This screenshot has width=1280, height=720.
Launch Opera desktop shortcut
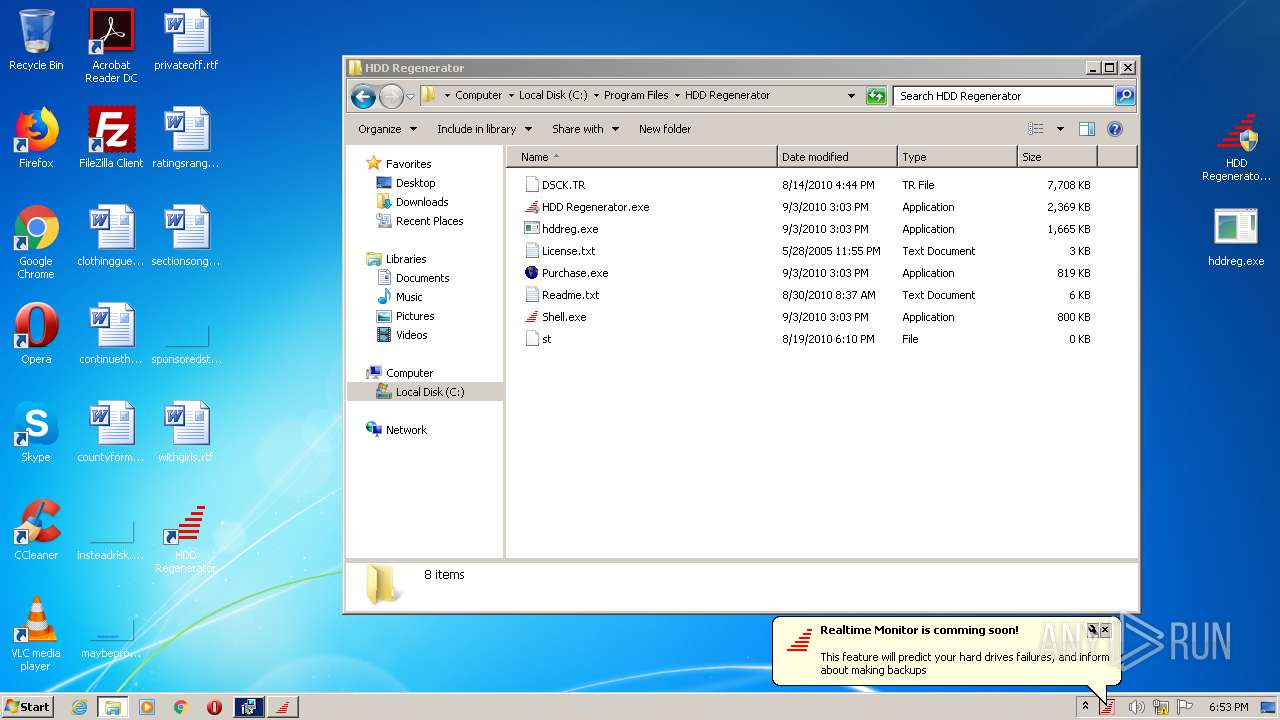36,334
